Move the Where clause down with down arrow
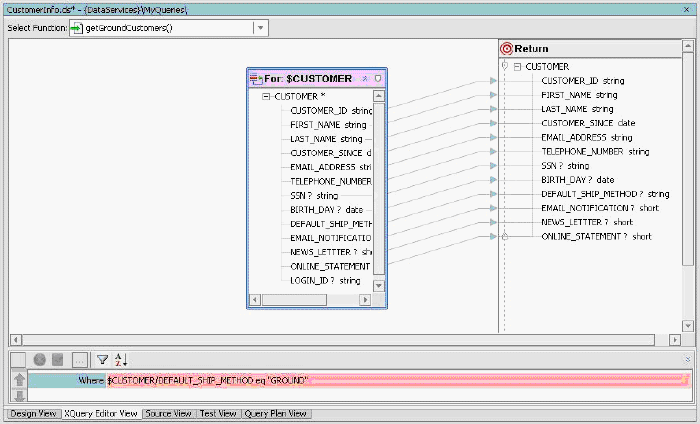Viewport: 700px width, 424px height. (x=19, y=395)
